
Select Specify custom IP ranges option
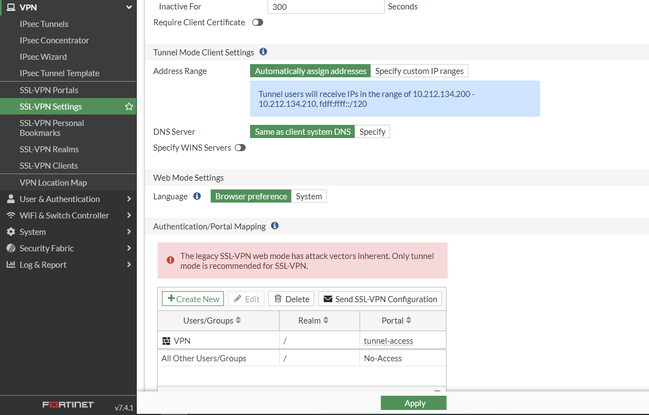(419, 71)
